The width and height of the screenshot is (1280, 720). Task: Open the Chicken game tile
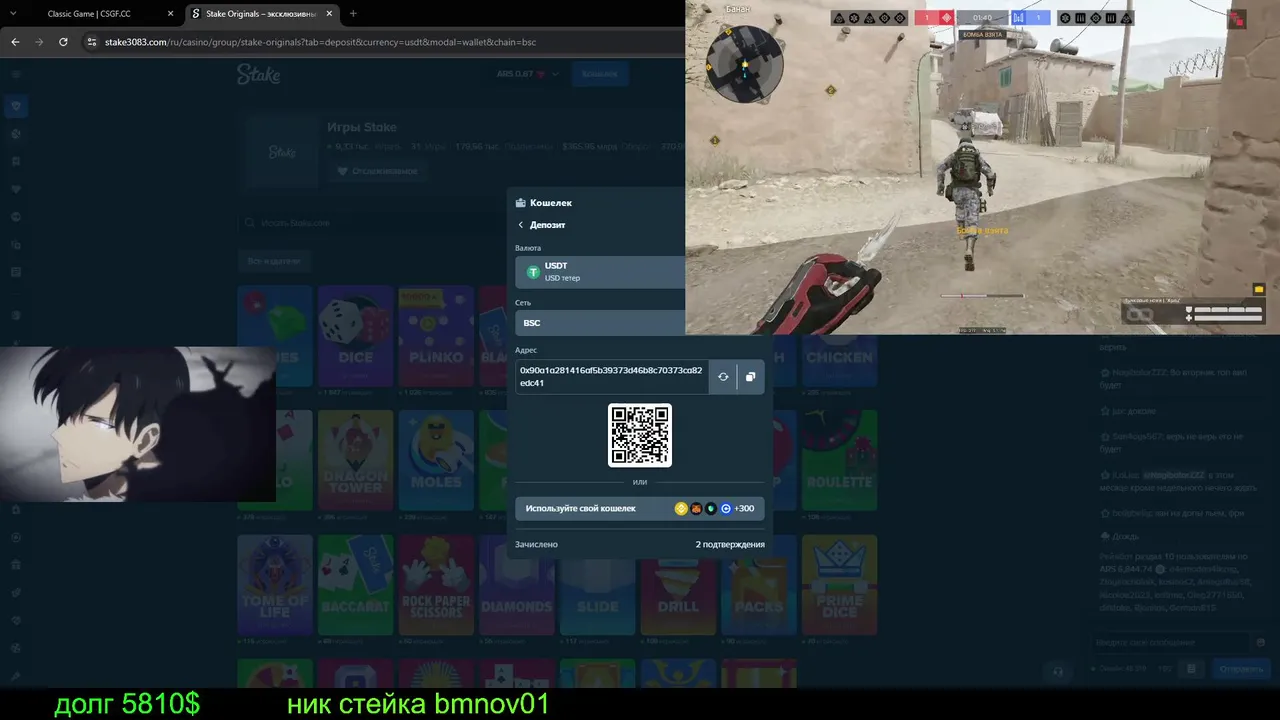click(x=839, y=360)
